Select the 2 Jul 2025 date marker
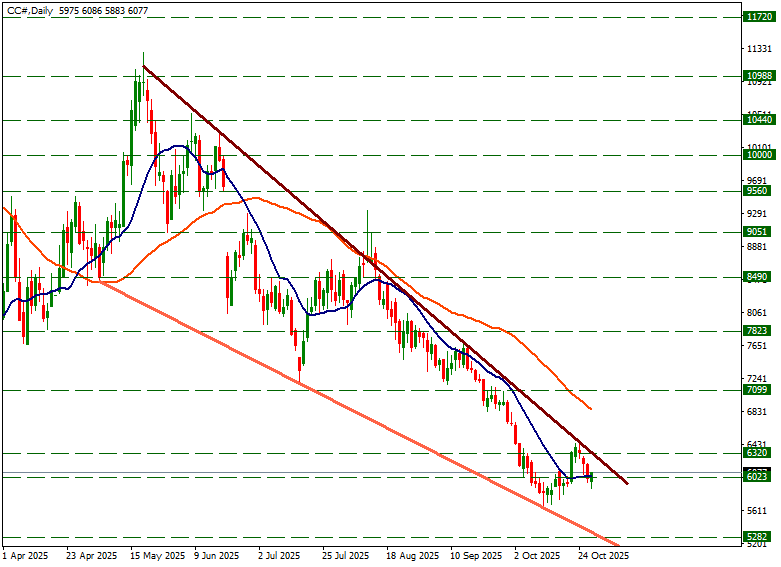Image resolution: width=781 pixels, height=567 pixels. 278,555
